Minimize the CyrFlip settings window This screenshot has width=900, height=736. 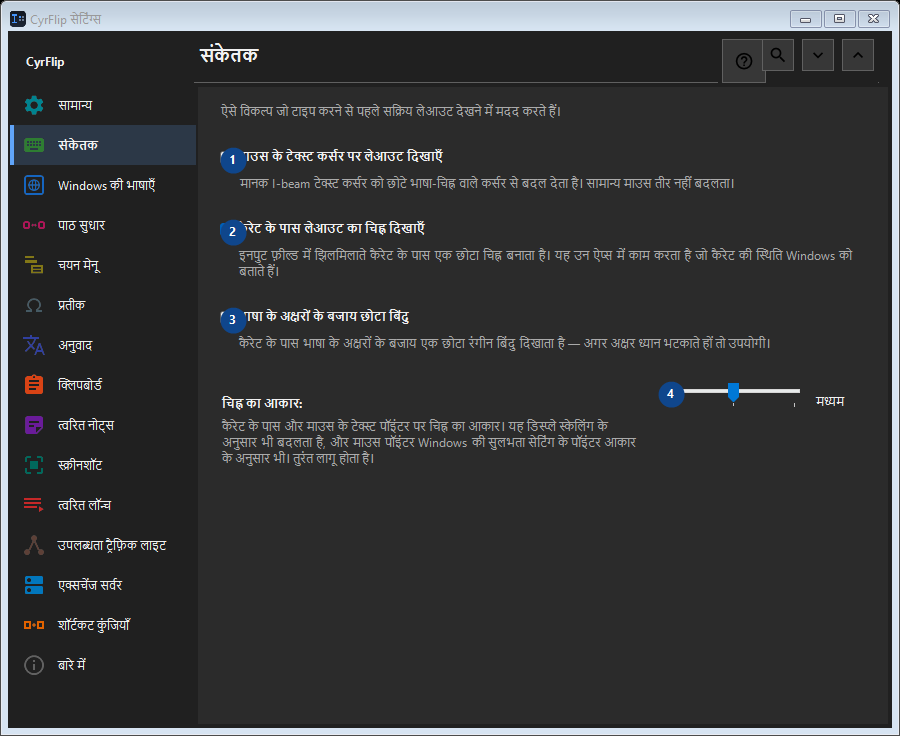[805, 19]
